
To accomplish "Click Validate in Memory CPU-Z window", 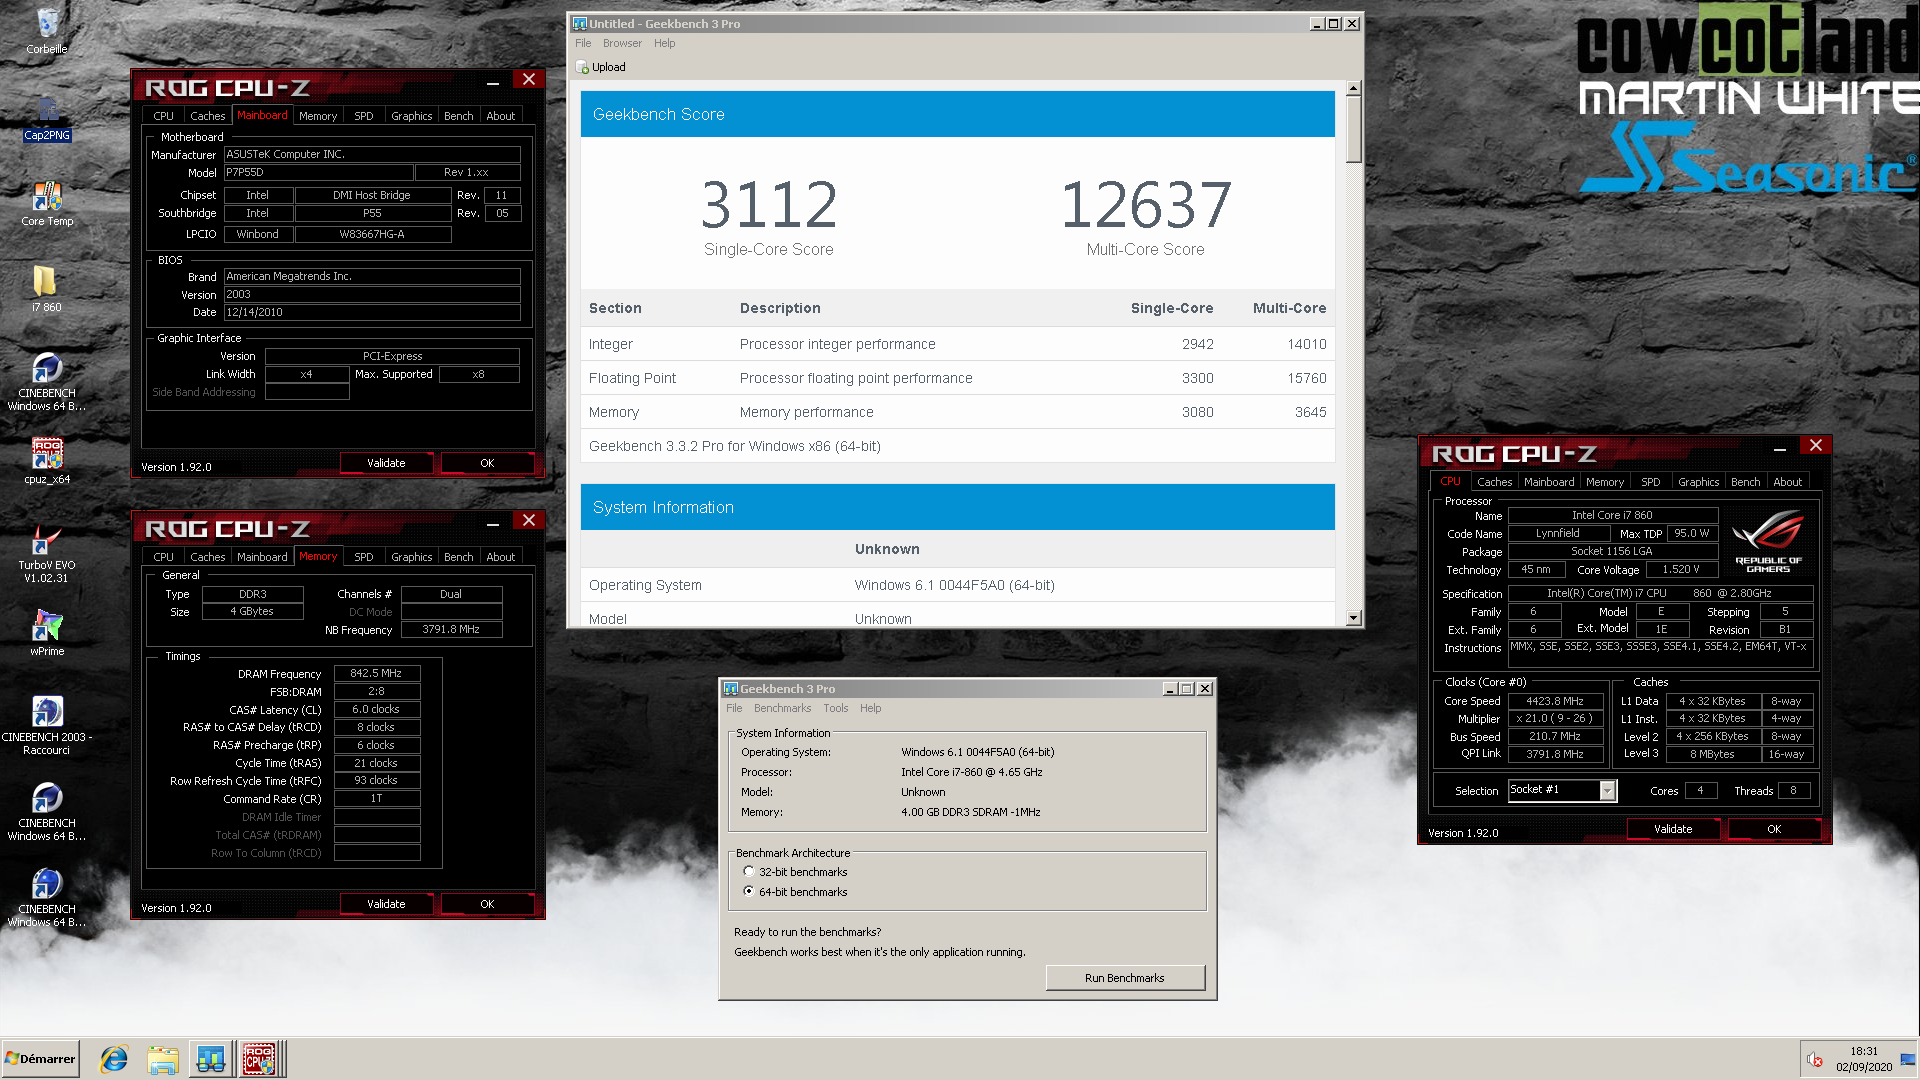I will 386,904.
